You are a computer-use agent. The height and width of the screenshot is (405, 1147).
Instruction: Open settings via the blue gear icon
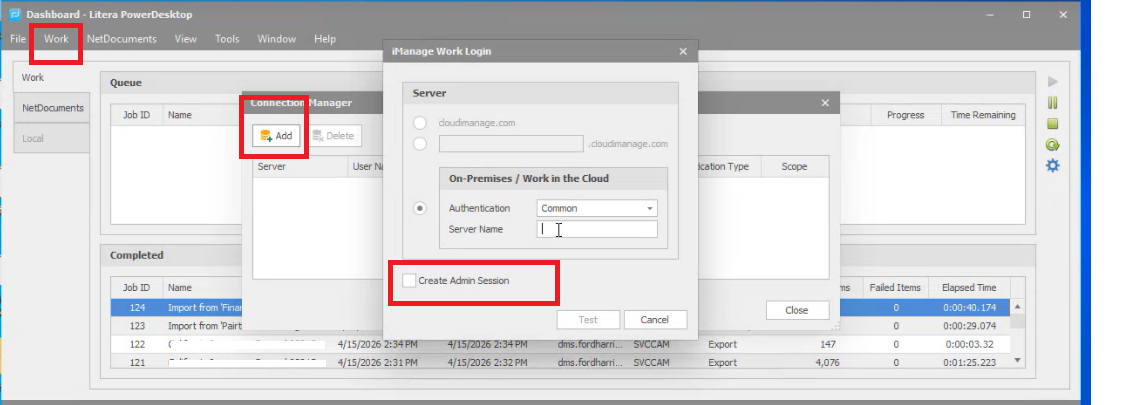point(1053,166)
